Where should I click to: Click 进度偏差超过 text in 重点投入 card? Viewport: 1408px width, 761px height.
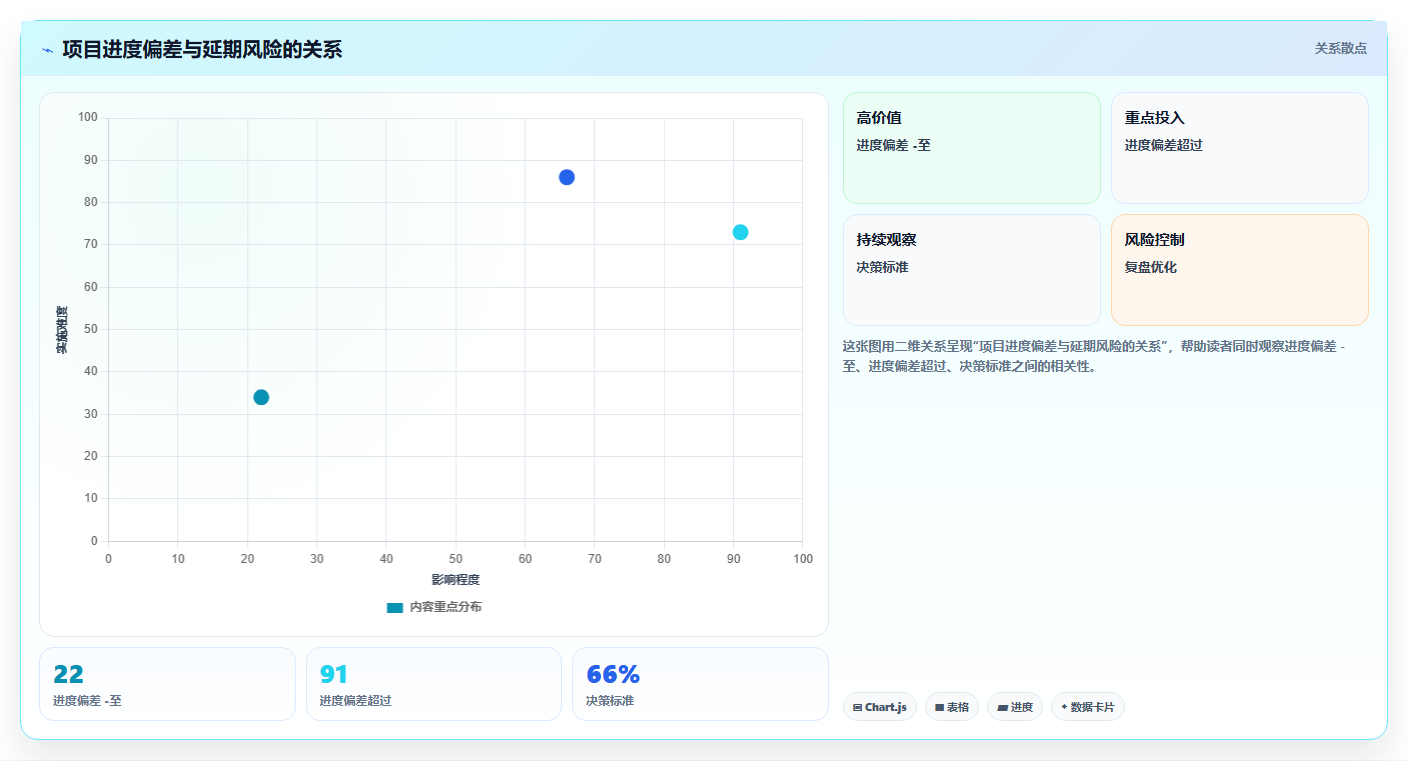pyautogui.click(x=1164, y=145)
